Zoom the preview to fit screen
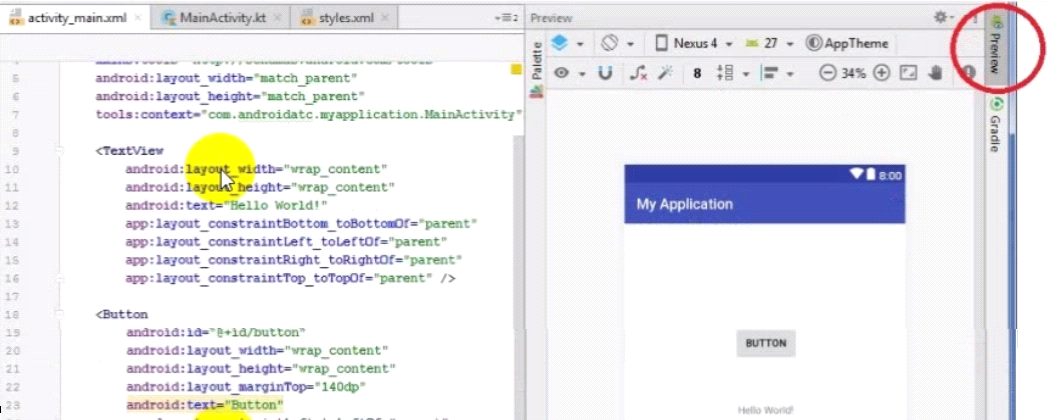 pyautogui.click(x=909, y=73)
